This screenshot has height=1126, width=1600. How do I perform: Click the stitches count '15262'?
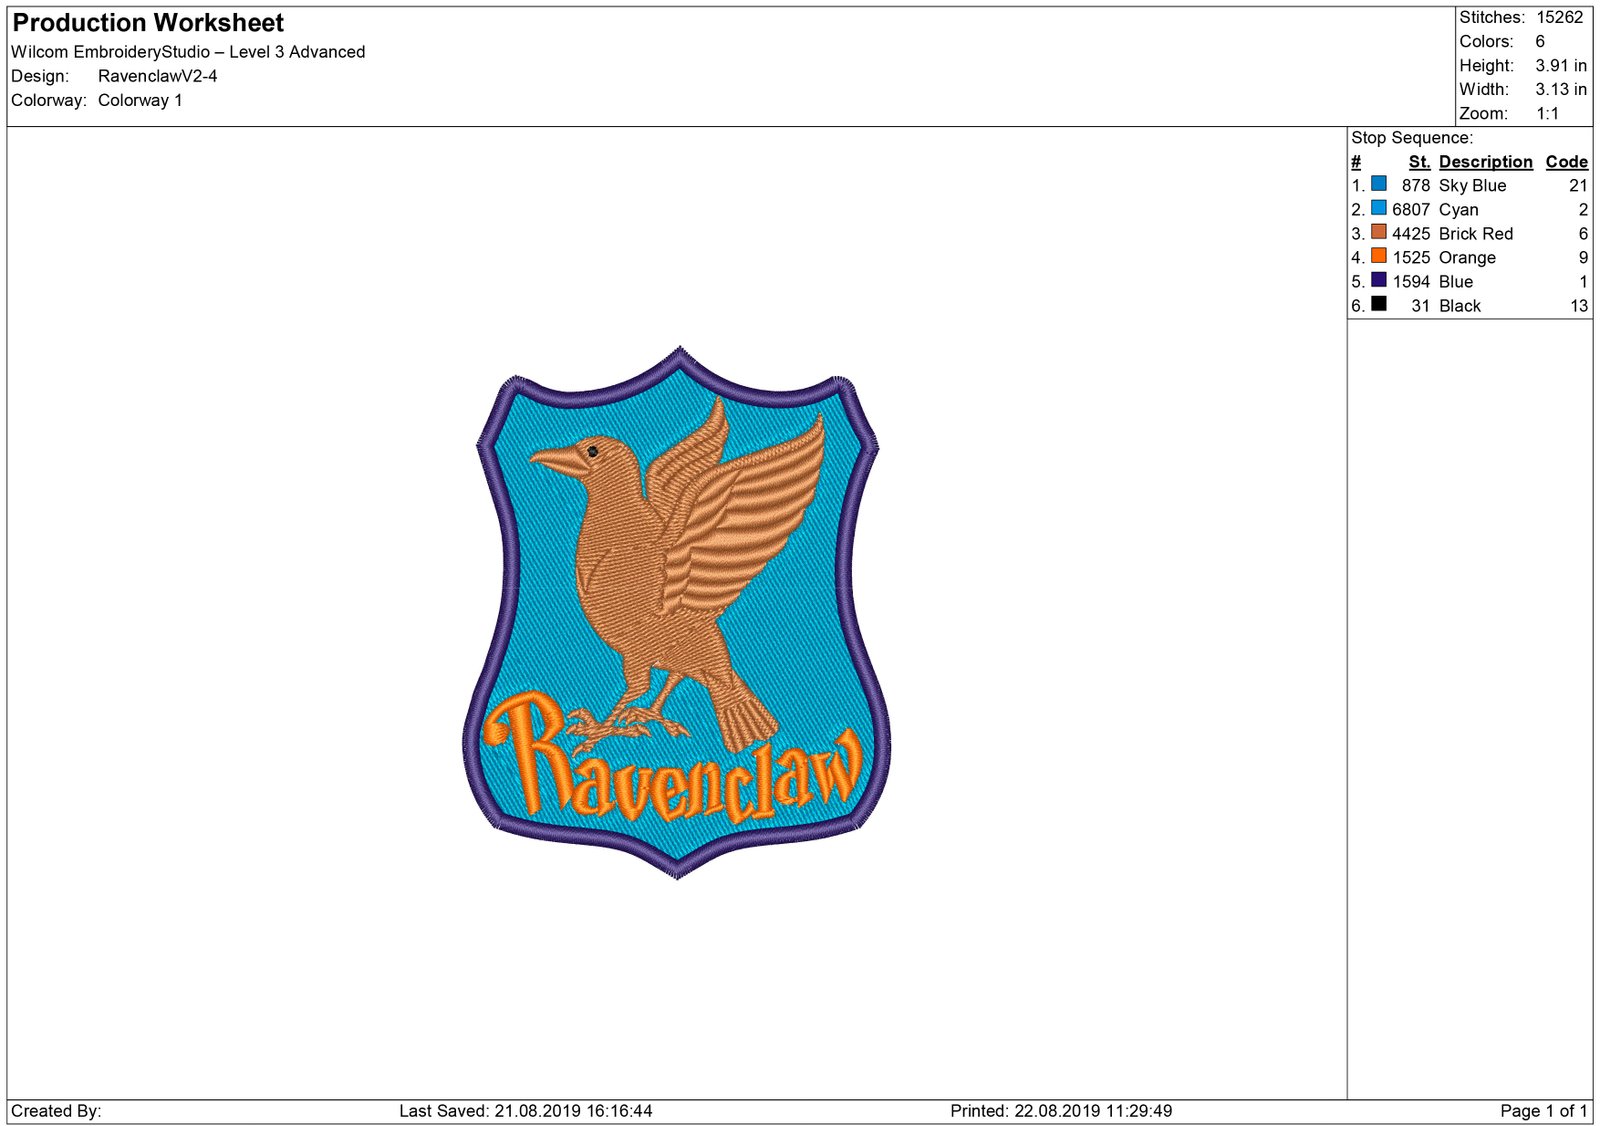1560,17
